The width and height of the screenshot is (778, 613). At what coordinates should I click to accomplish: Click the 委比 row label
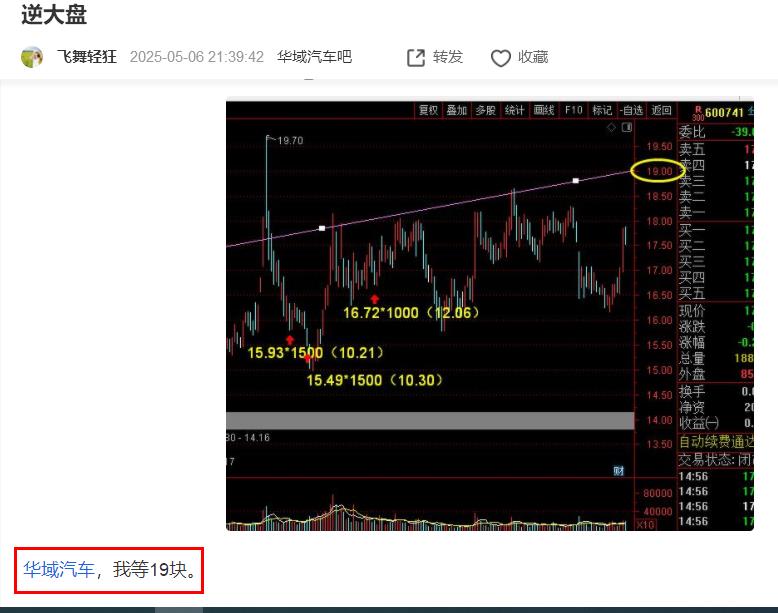pos(692,132)
